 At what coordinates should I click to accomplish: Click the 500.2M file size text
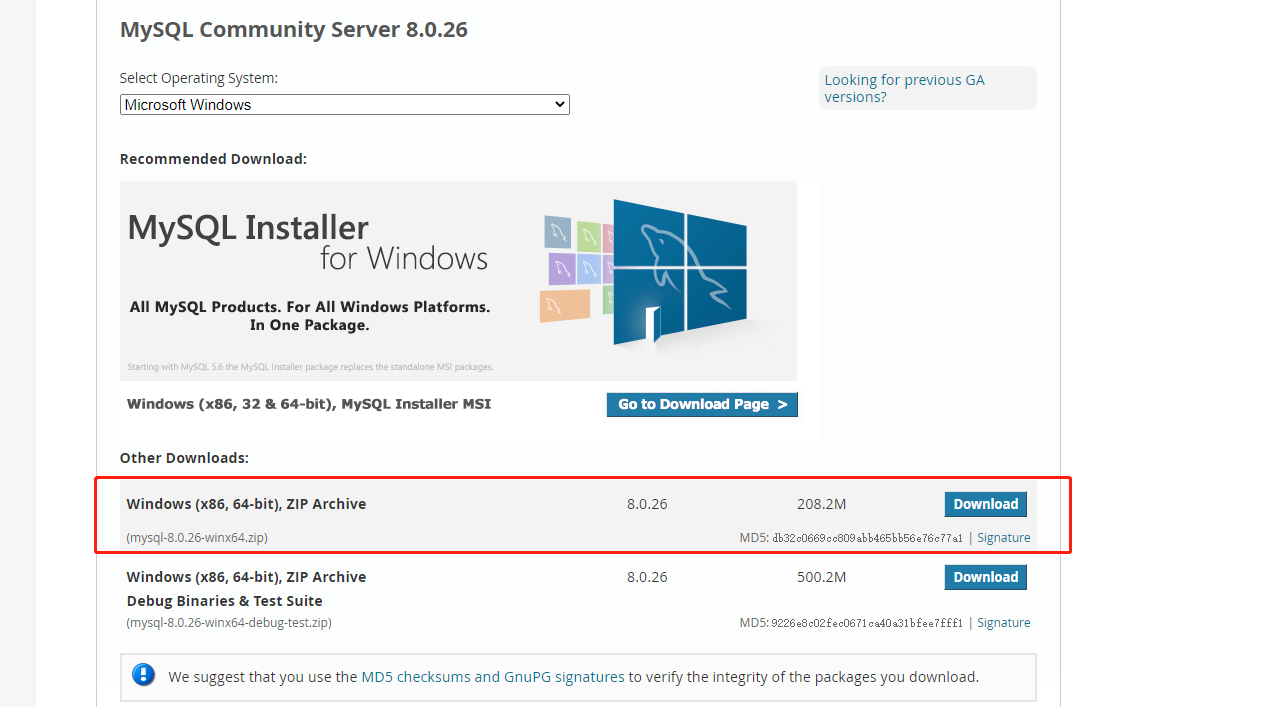[821, 577]
